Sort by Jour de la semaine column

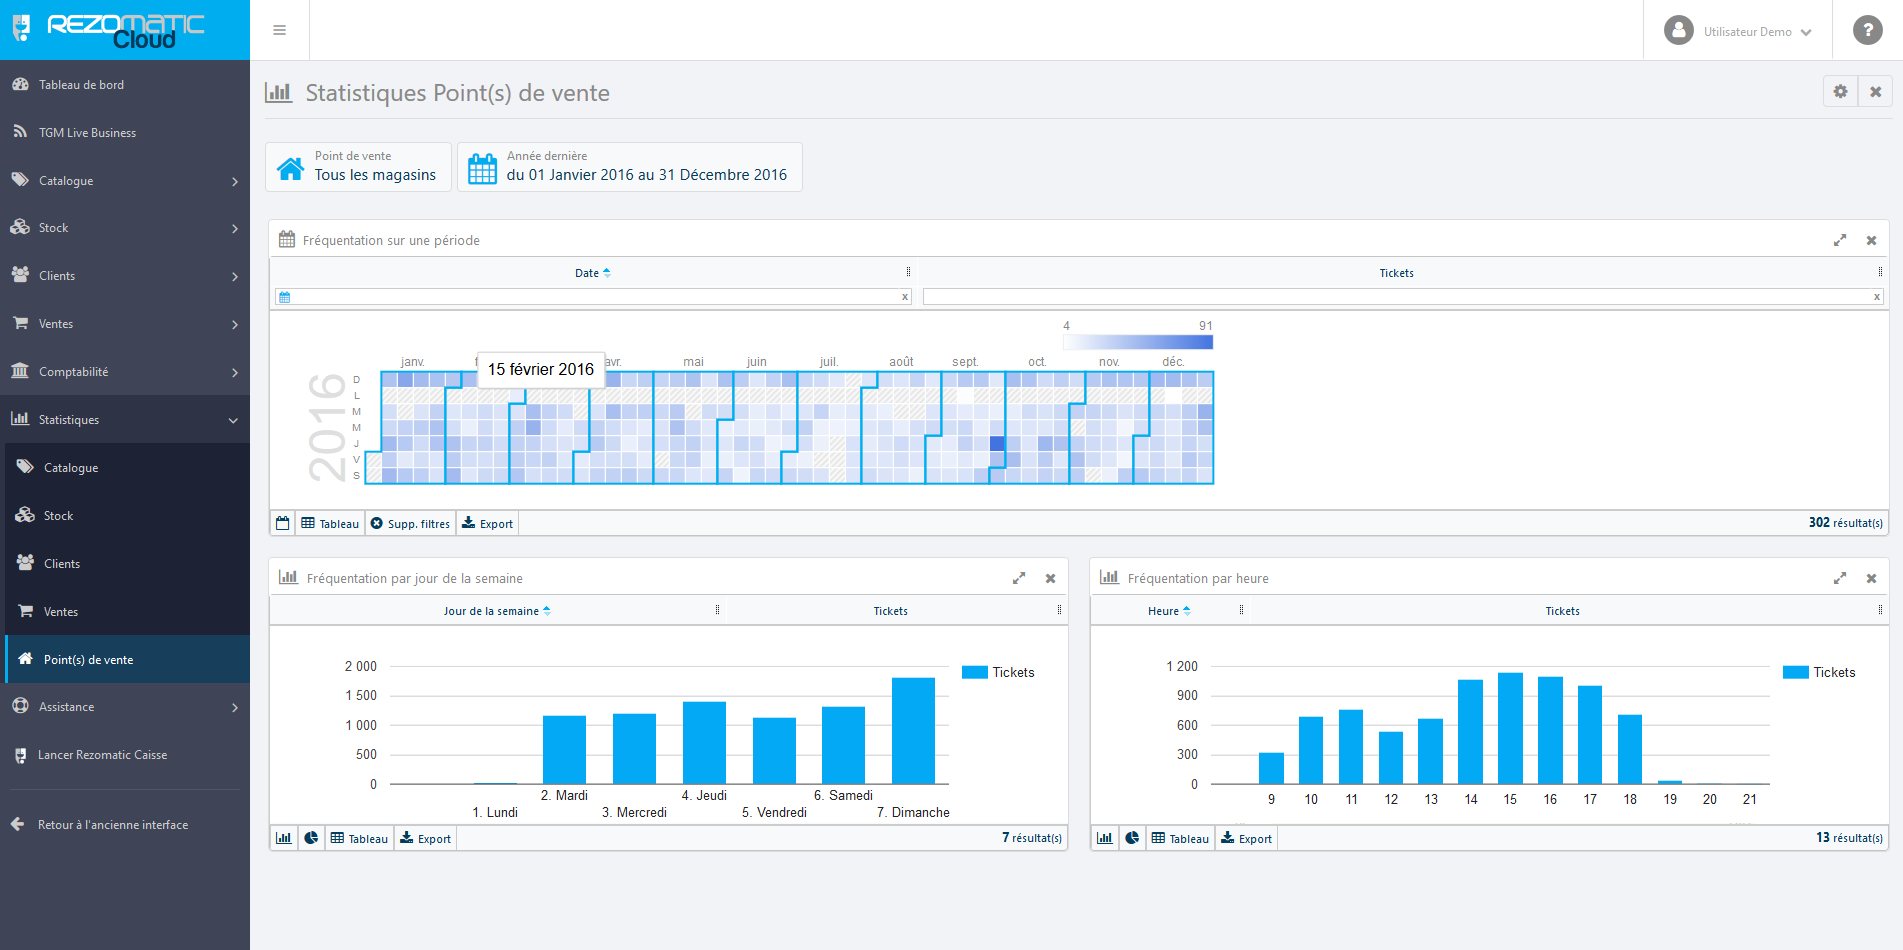click(x=497, y=611)
